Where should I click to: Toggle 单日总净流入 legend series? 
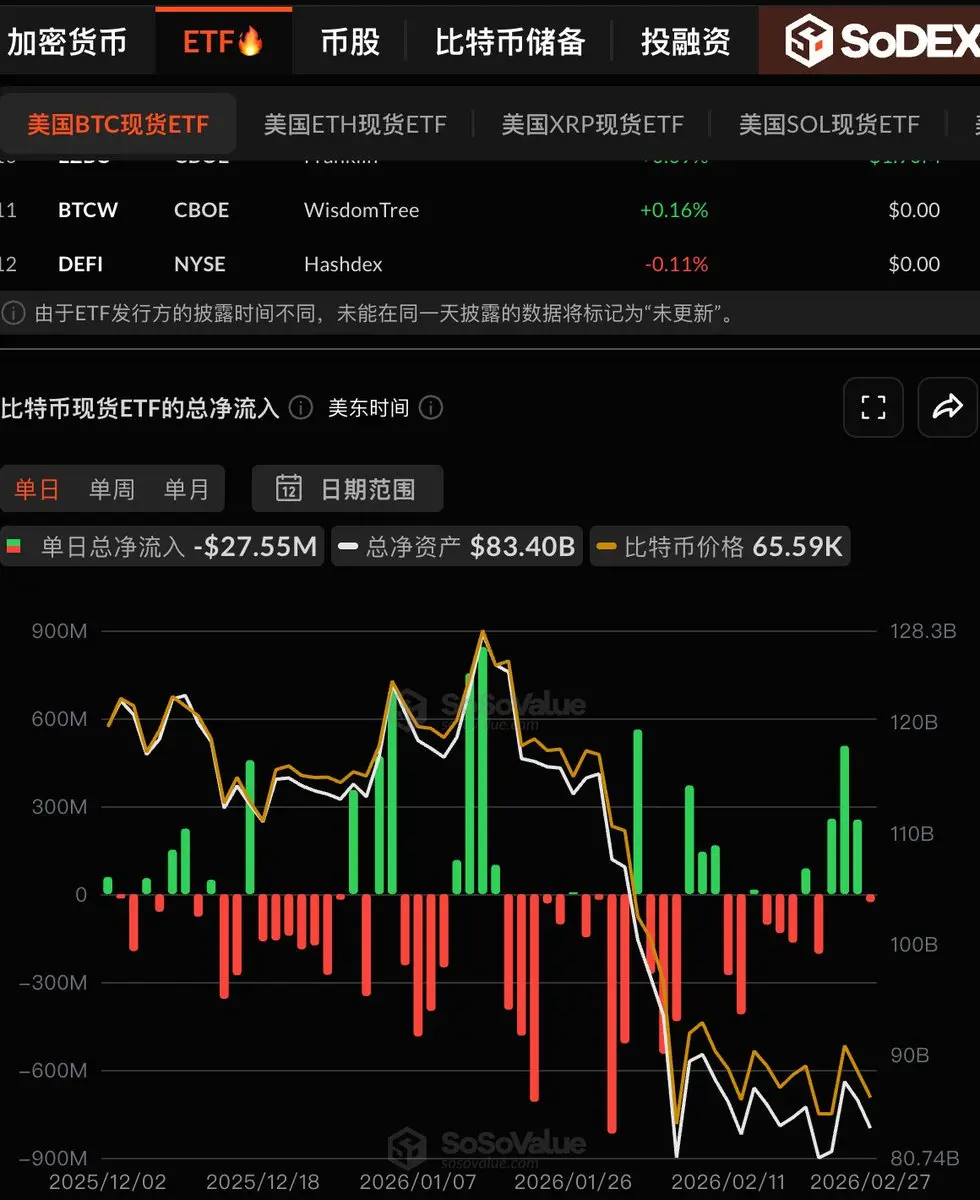click(162, 546)
